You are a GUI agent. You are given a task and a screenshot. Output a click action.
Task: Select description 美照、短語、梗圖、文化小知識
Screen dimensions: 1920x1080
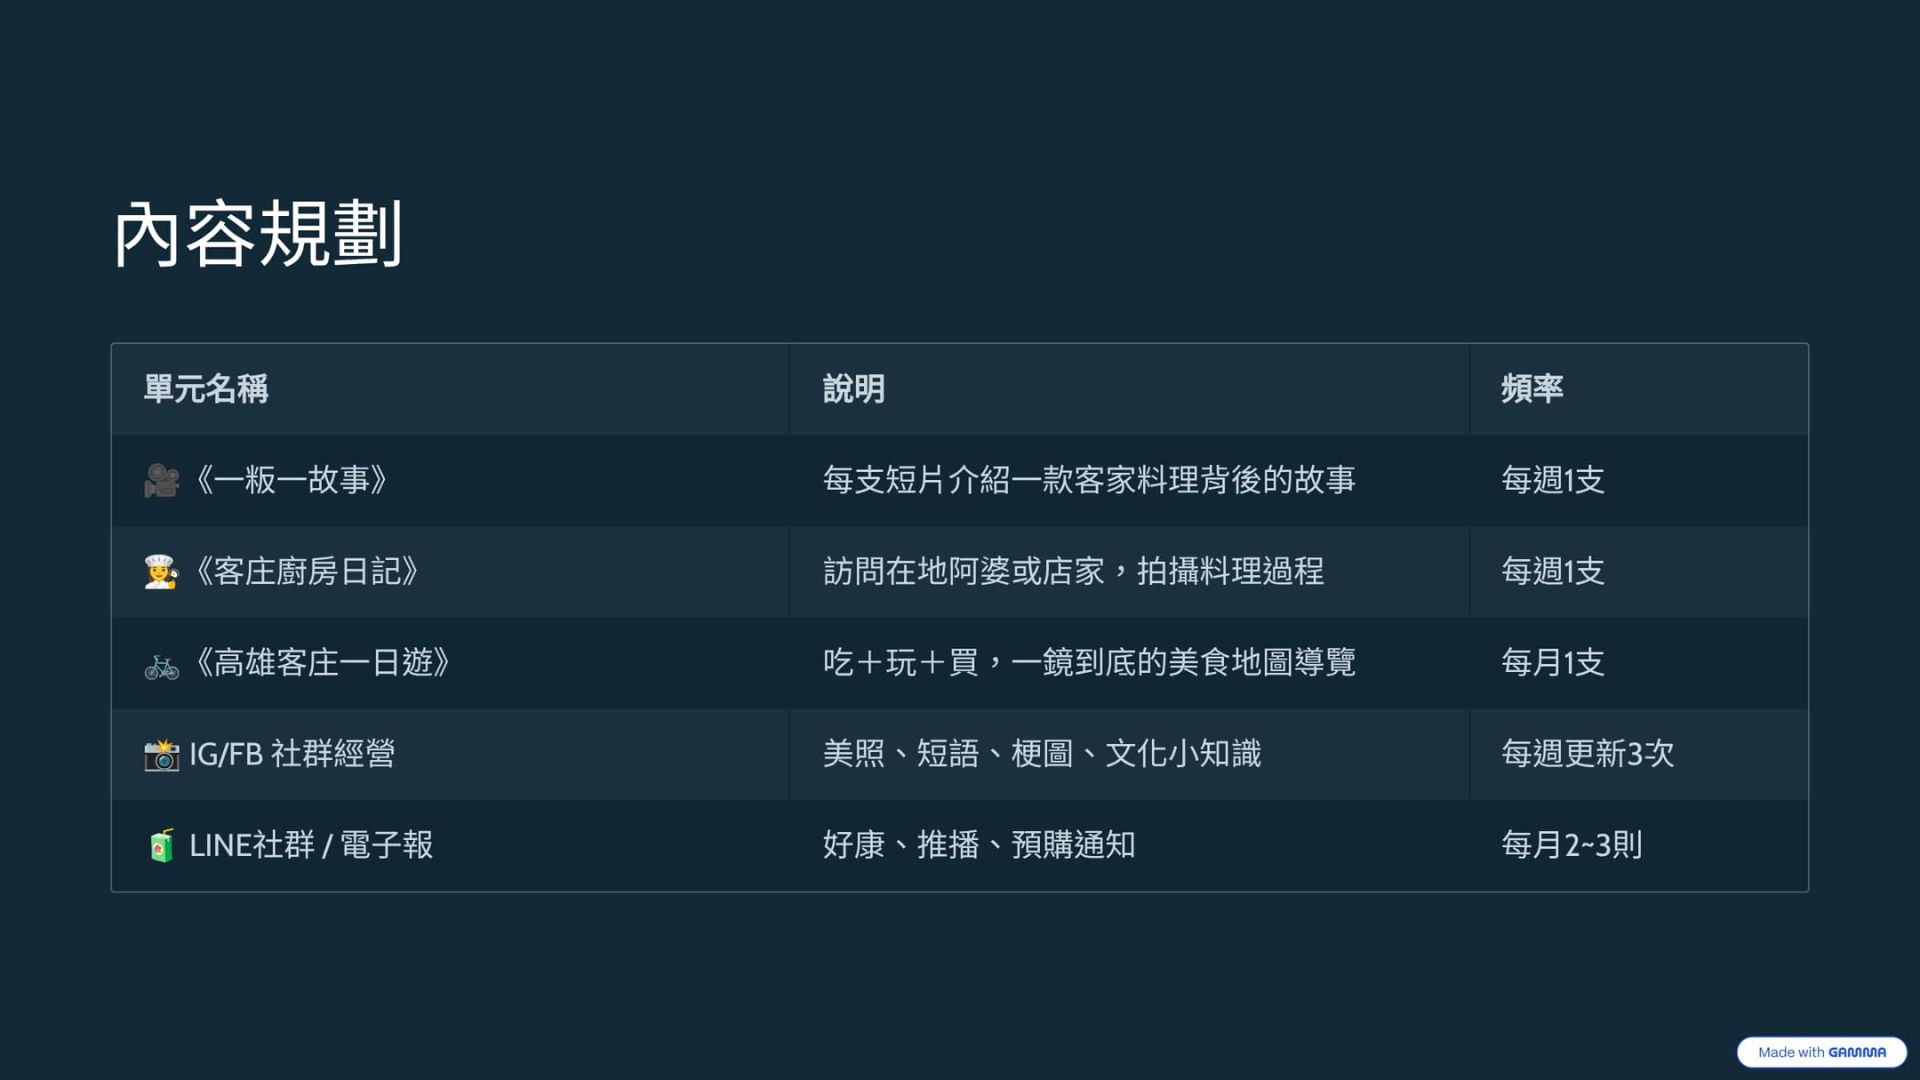point(1042,754)
